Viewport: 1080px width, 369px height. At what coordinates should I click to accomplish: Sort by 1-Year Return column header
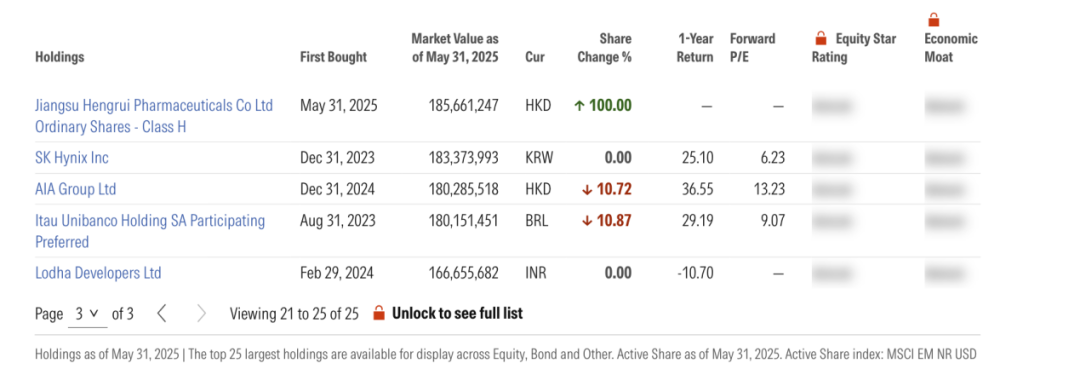pyautogui.click(x=694, y=48)
